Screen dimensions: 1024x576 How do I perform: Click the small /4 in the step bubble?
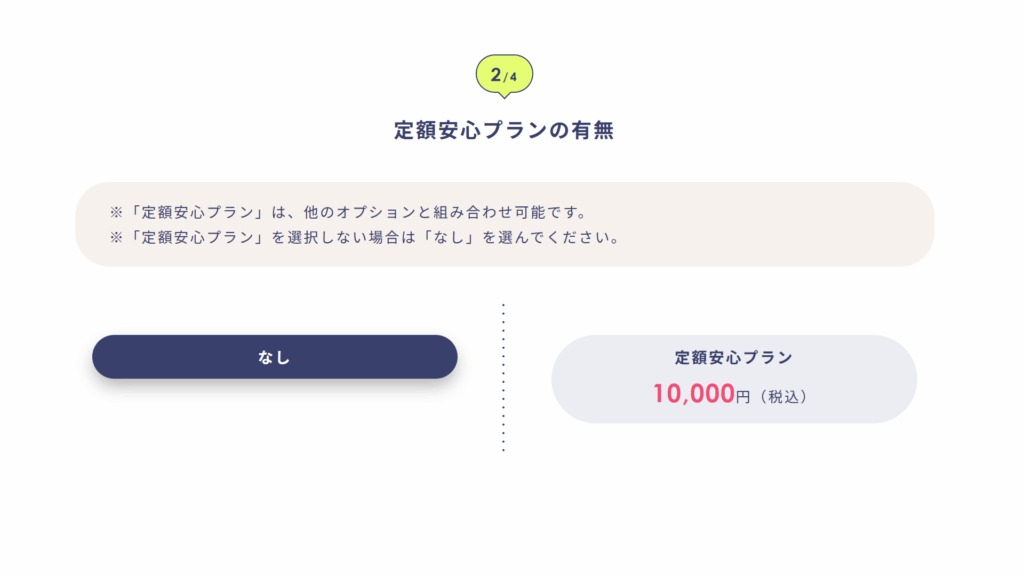(x=511, y=77)
